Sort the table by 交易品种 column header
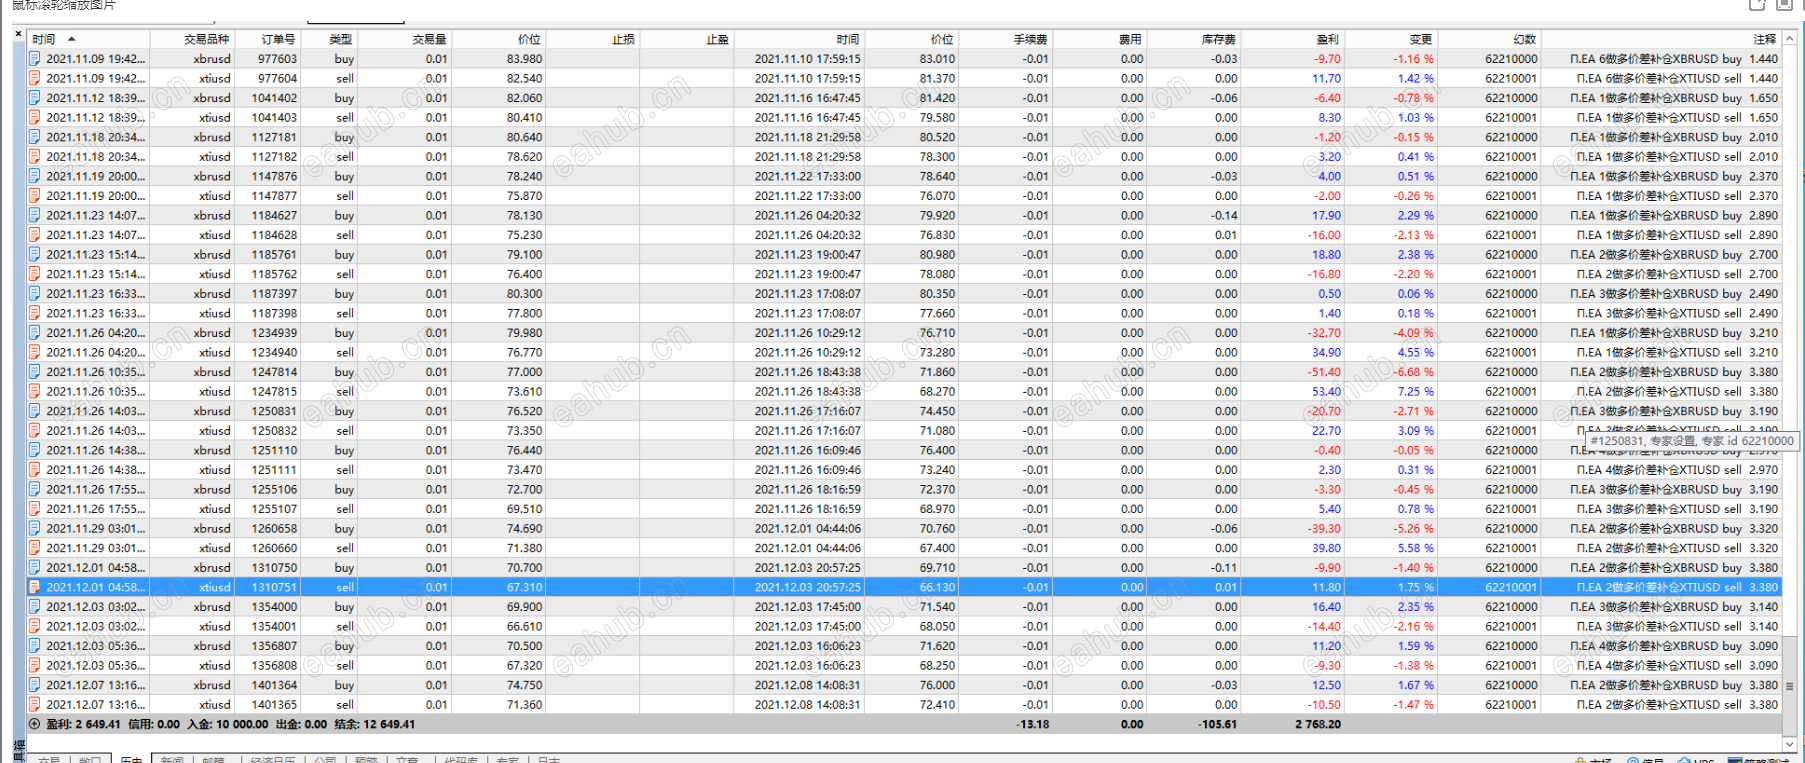This screenshot has height=763, width=1805. (x=206, y=39)
